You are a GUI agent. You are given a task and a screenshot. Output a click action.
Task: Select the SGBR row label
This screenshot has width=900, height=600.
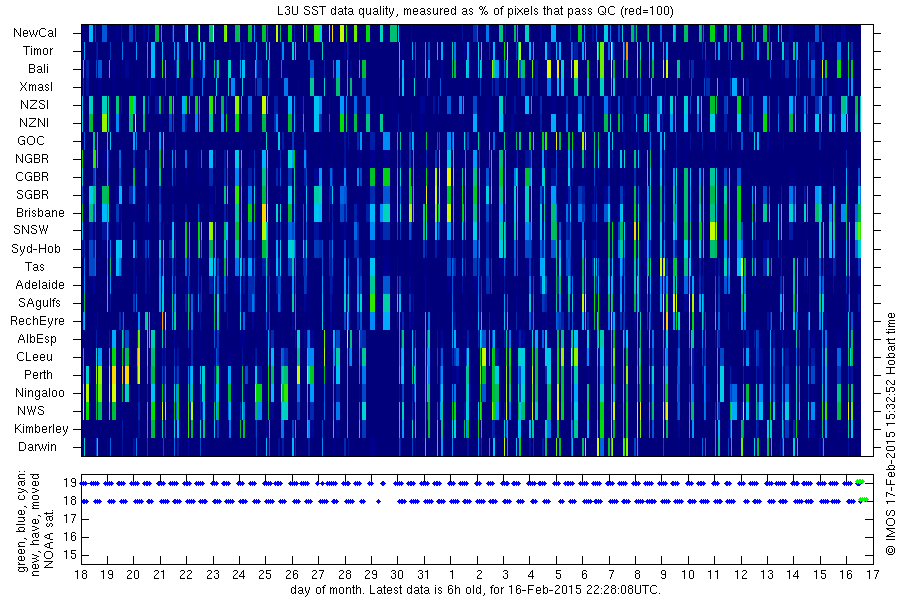coord(32,195)
